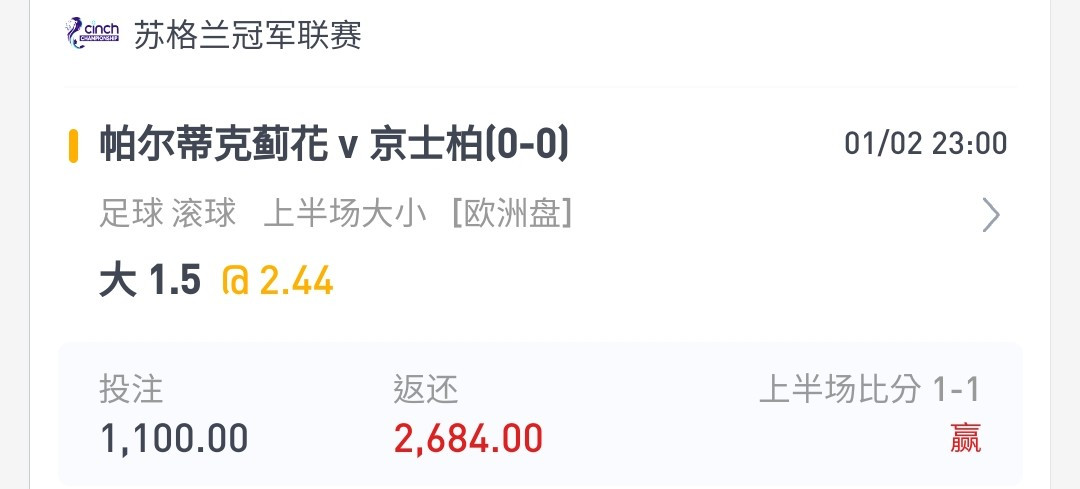Click the red return amount 2,684.00
The height and width of the screenshot is (489, 1080).
pos(468,438)
